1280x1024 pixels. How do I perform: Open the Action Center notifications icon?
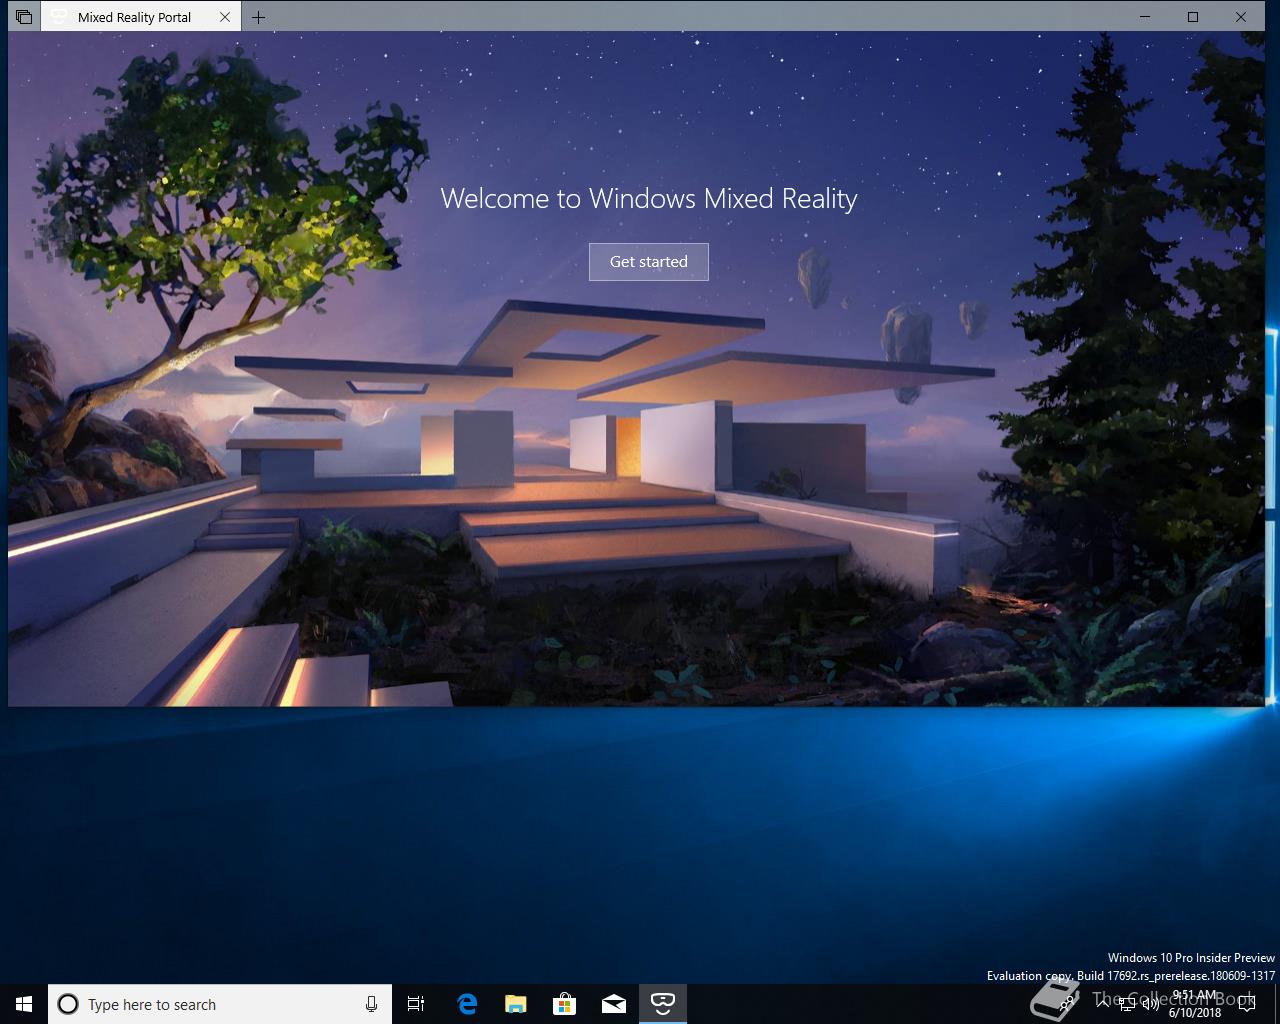[1247, 1004]
